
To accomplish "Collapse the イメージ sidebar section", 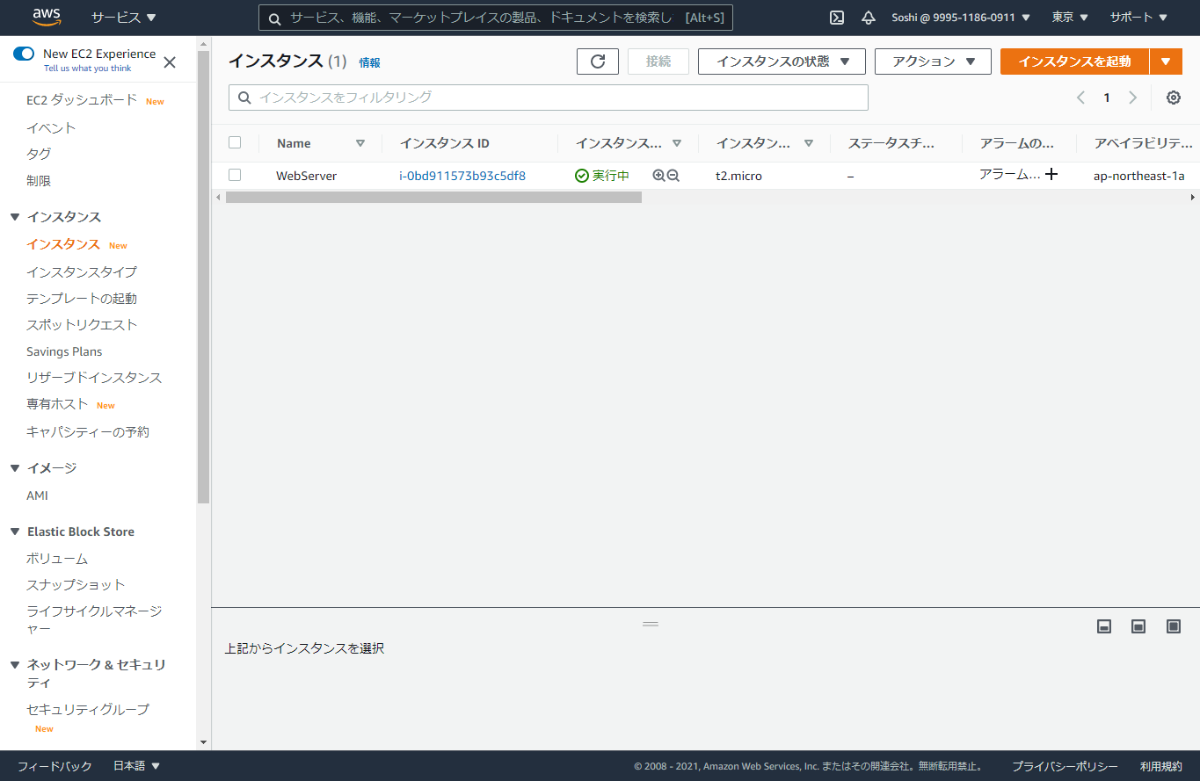I will click(x=15, y=468).
